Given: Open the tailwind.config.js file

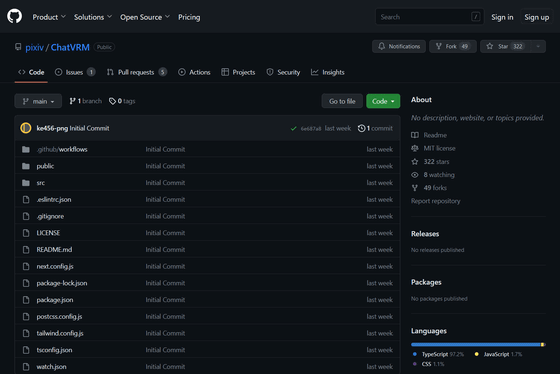Looking at the screenshot, I should click(x=60, y=333).
